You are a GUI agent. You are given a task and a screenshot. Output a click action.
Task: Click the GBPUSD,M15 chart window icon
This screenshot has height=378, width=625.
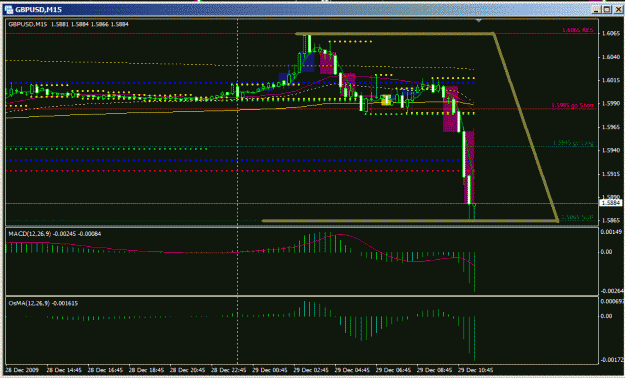coord(9,9)
